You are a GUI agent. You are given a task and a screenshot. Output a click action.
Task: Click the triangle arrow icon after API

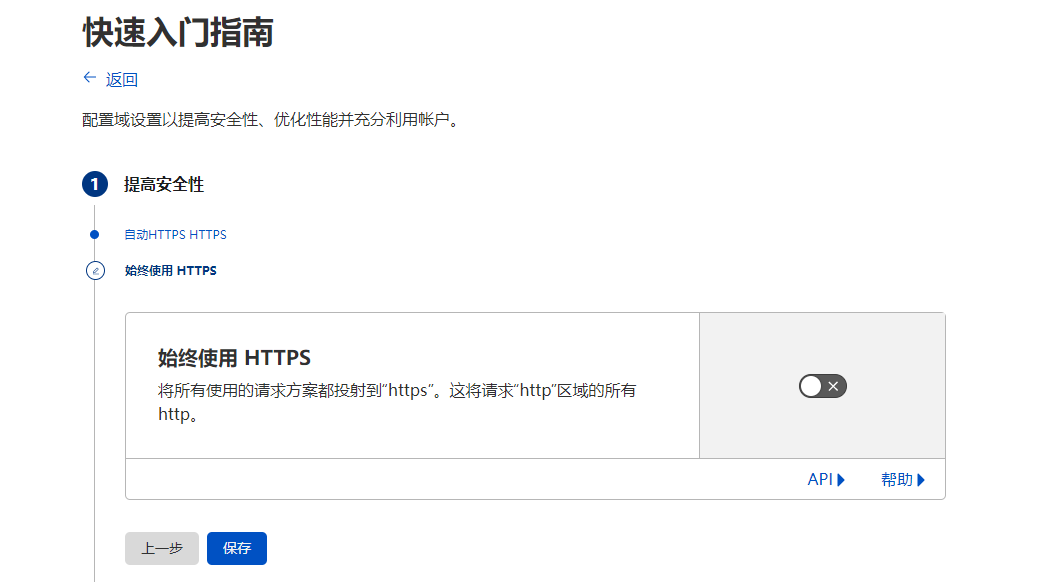coord(841,479)
